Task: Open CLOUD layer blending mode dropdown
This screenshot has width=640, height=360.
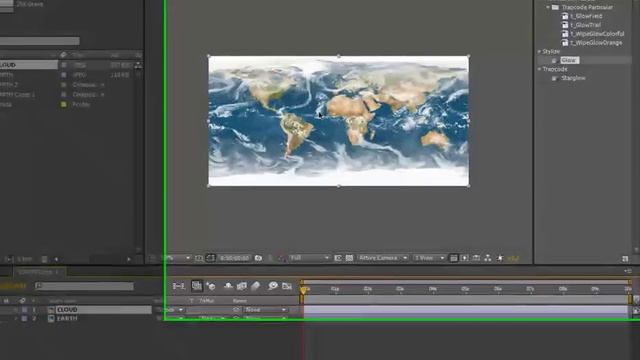Action: 171,310
